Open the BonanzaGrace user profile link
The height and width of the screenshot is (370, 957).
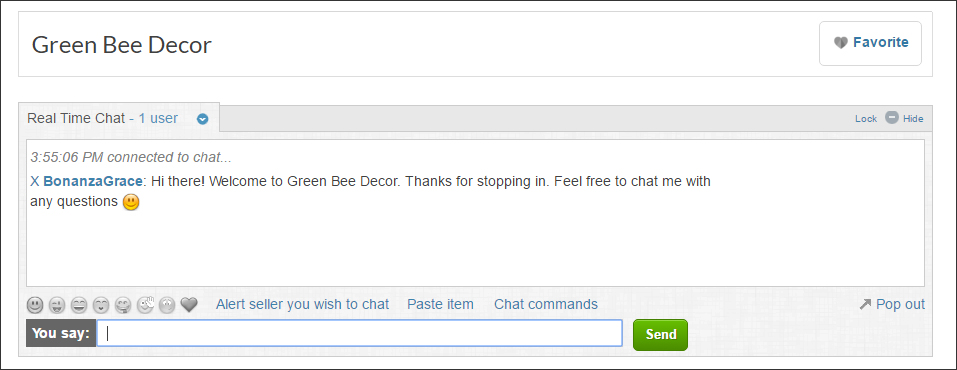click(x=93, y=181)
